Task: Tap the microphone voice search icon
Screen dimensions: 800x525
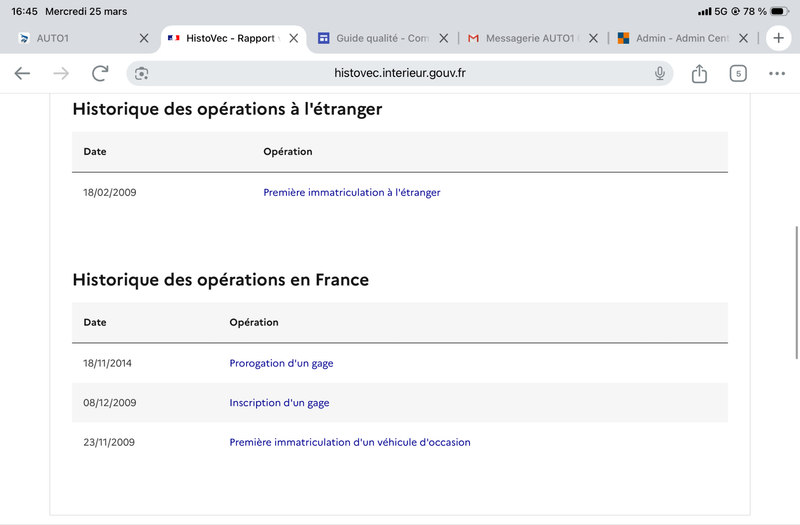Action: pos(660,73)
